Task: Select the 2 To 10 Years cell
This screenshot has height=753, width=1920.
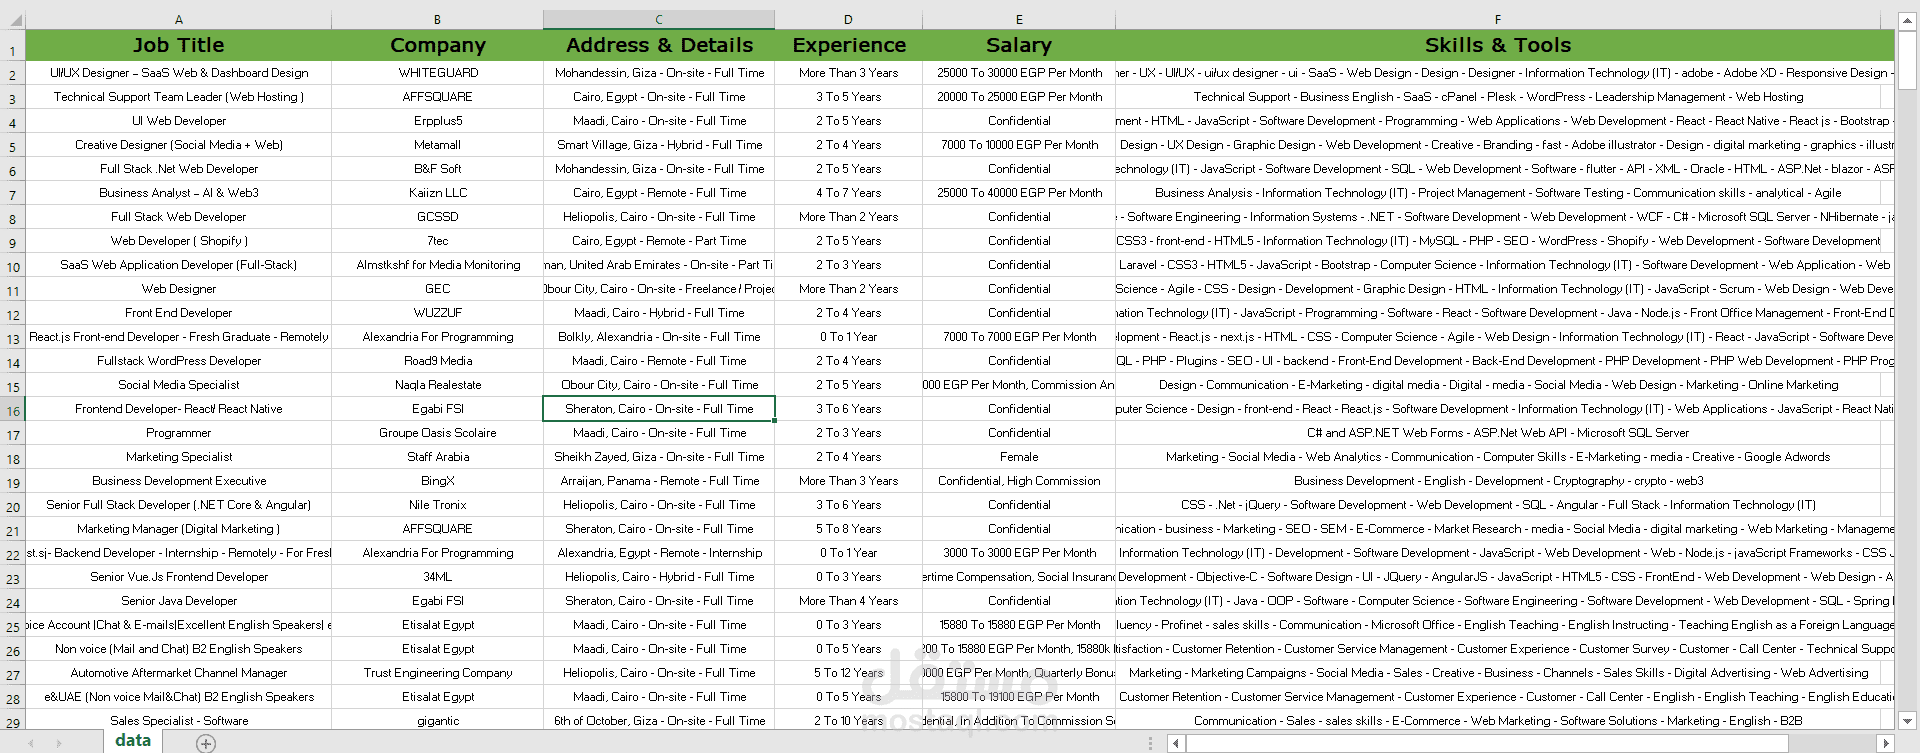Action: (x=849, y=721)
